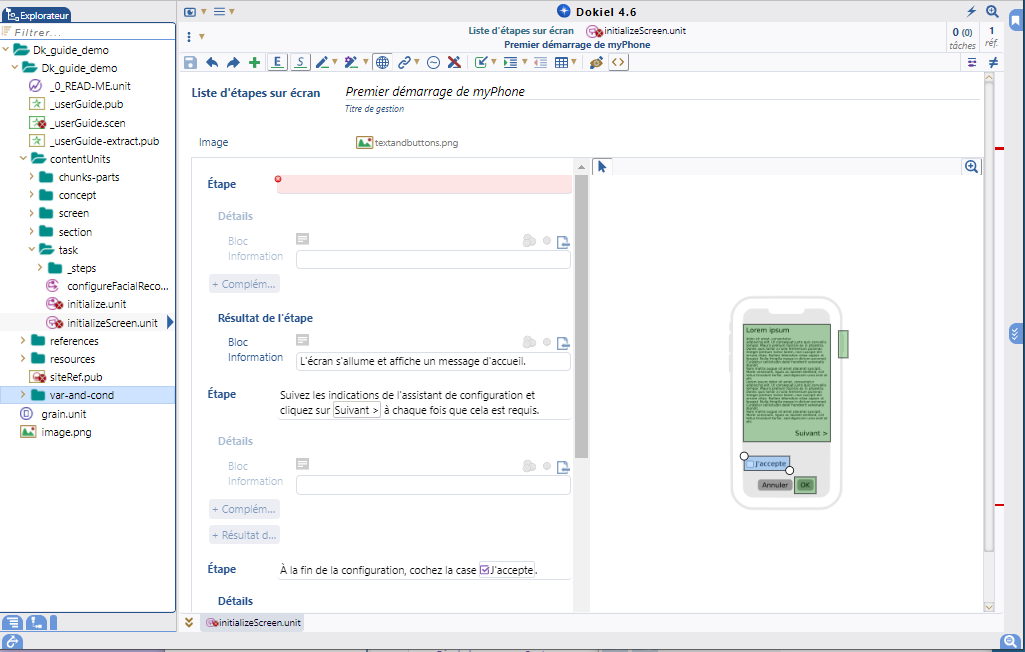This screenshot has height=652, width=1025.
Task: Expand the screen folder
Action: click(31, 213)
